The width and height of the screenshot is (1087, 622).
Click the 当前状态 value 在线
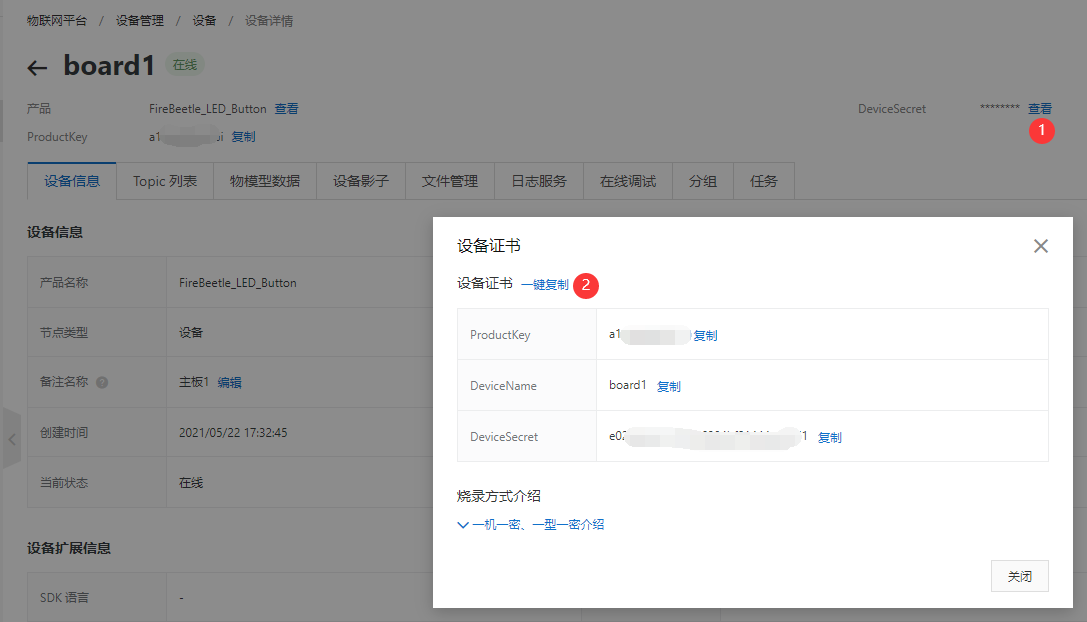point(191,483)
